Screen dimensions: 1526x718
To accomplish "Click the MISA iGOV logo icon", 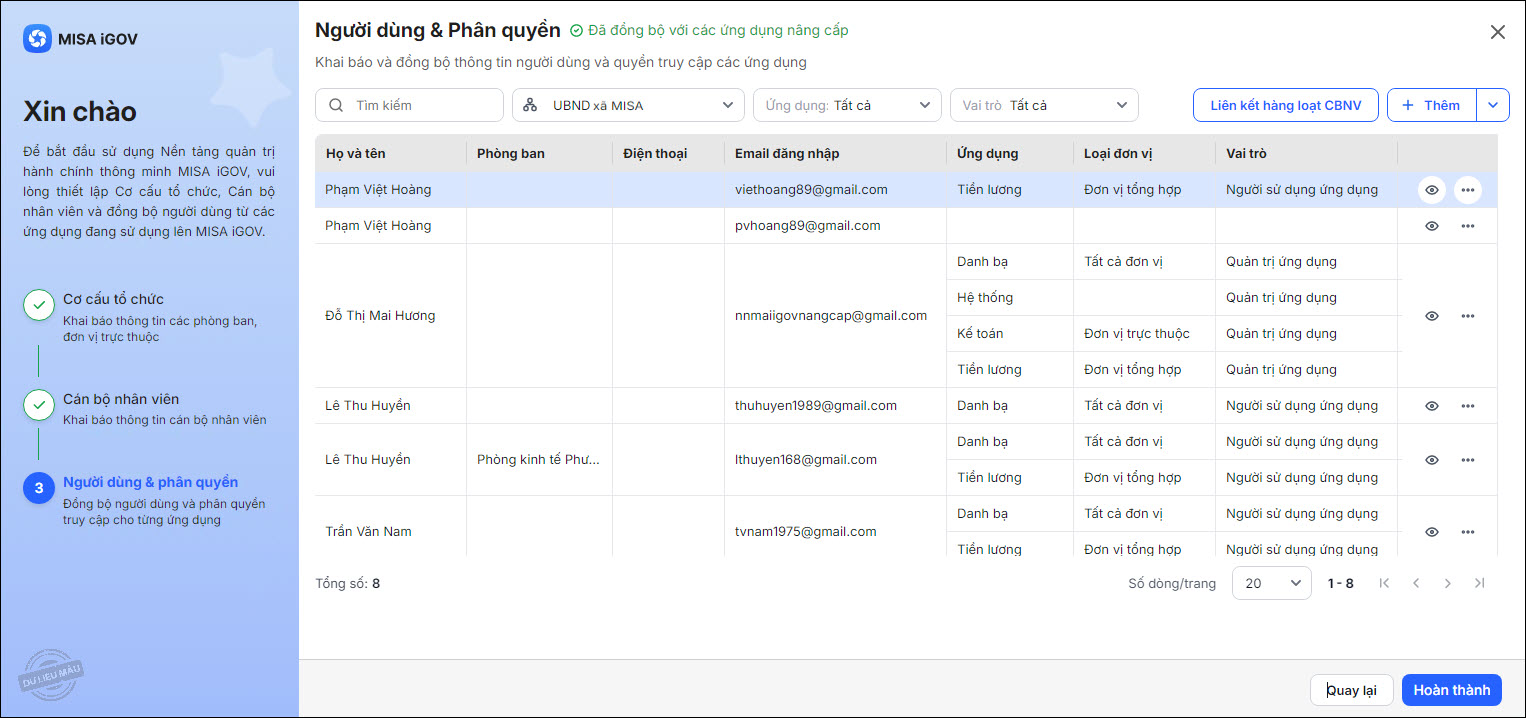I will pyautogui.click(x=37, y=39).
